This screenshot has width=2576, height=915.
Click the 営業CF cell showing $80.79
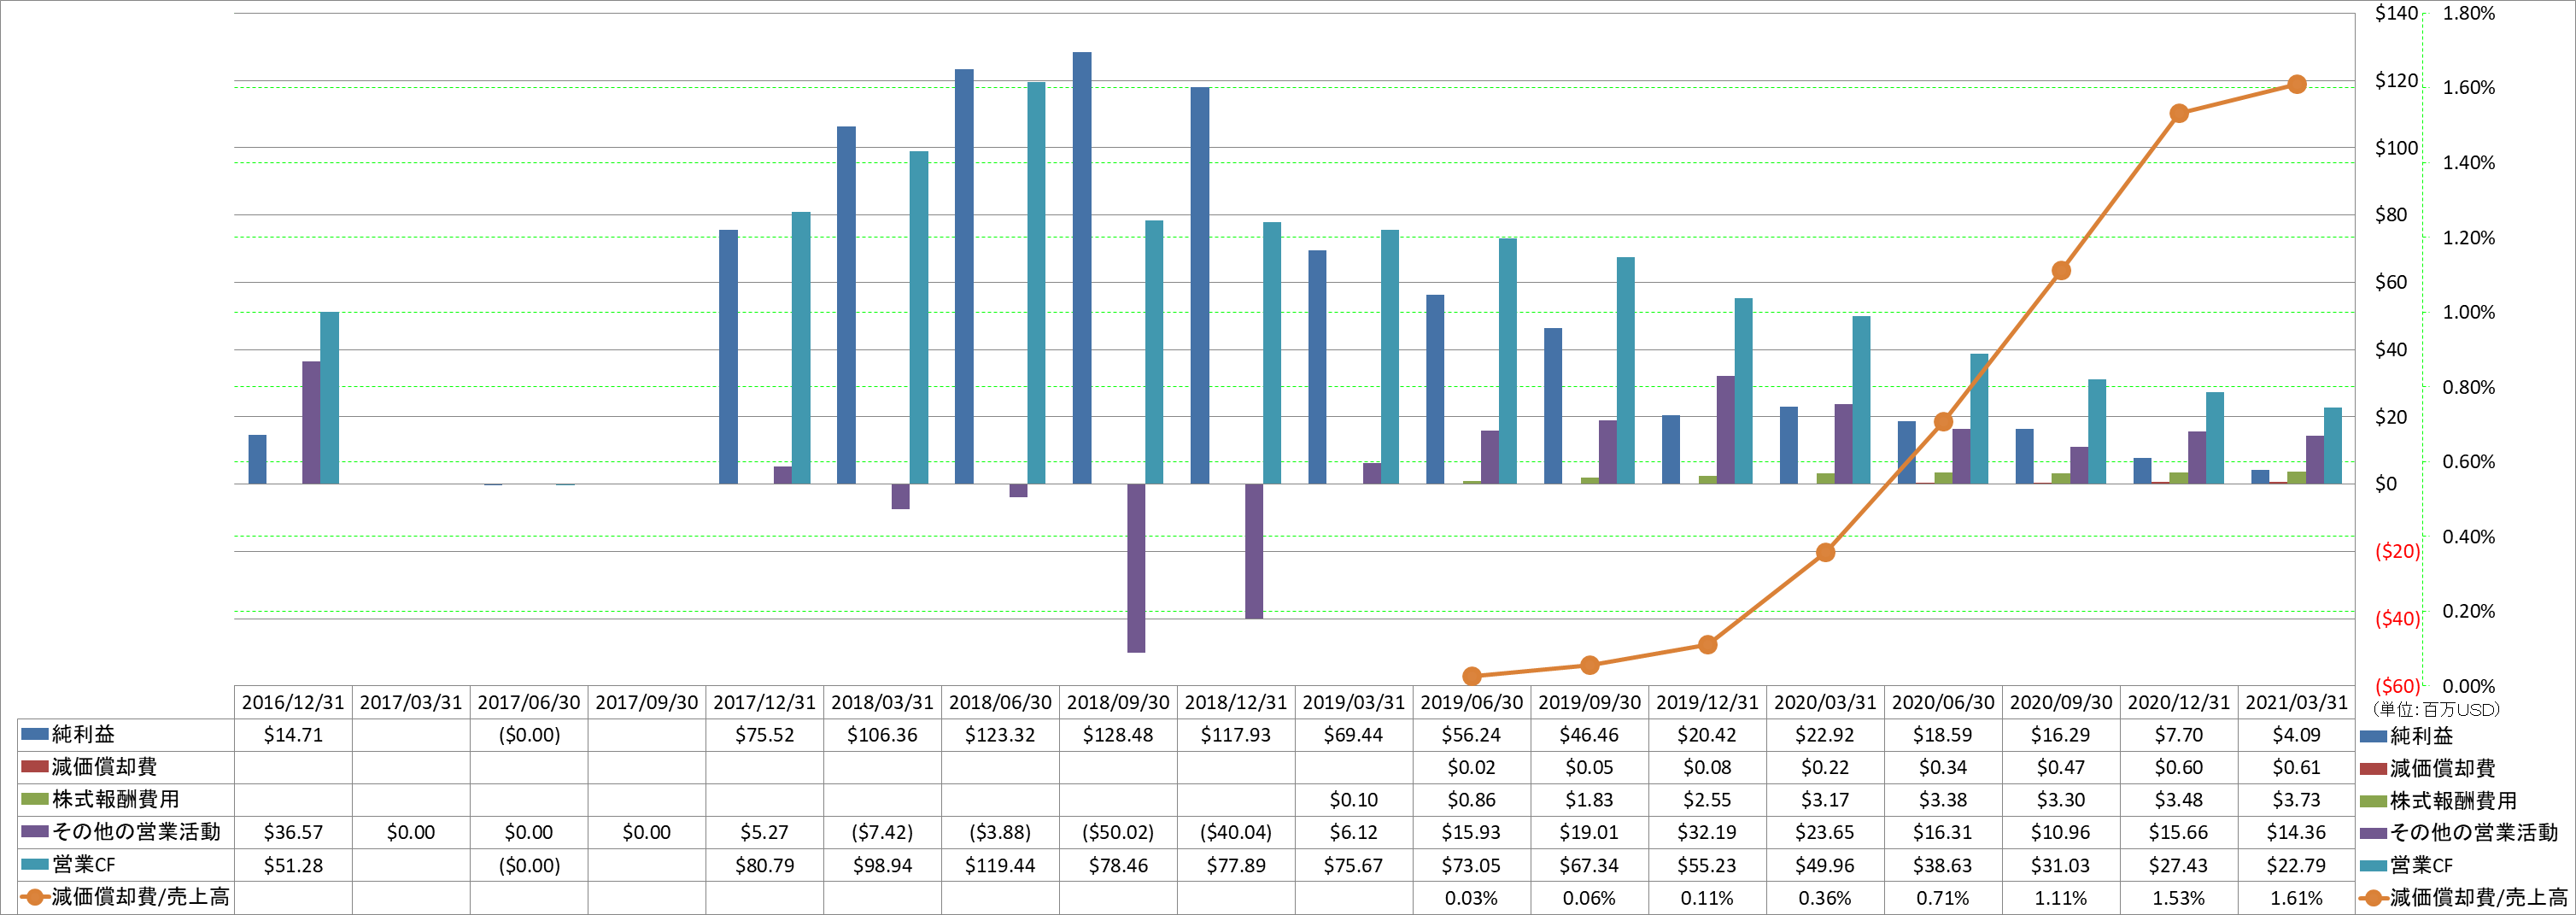click(x=764, y=865)
